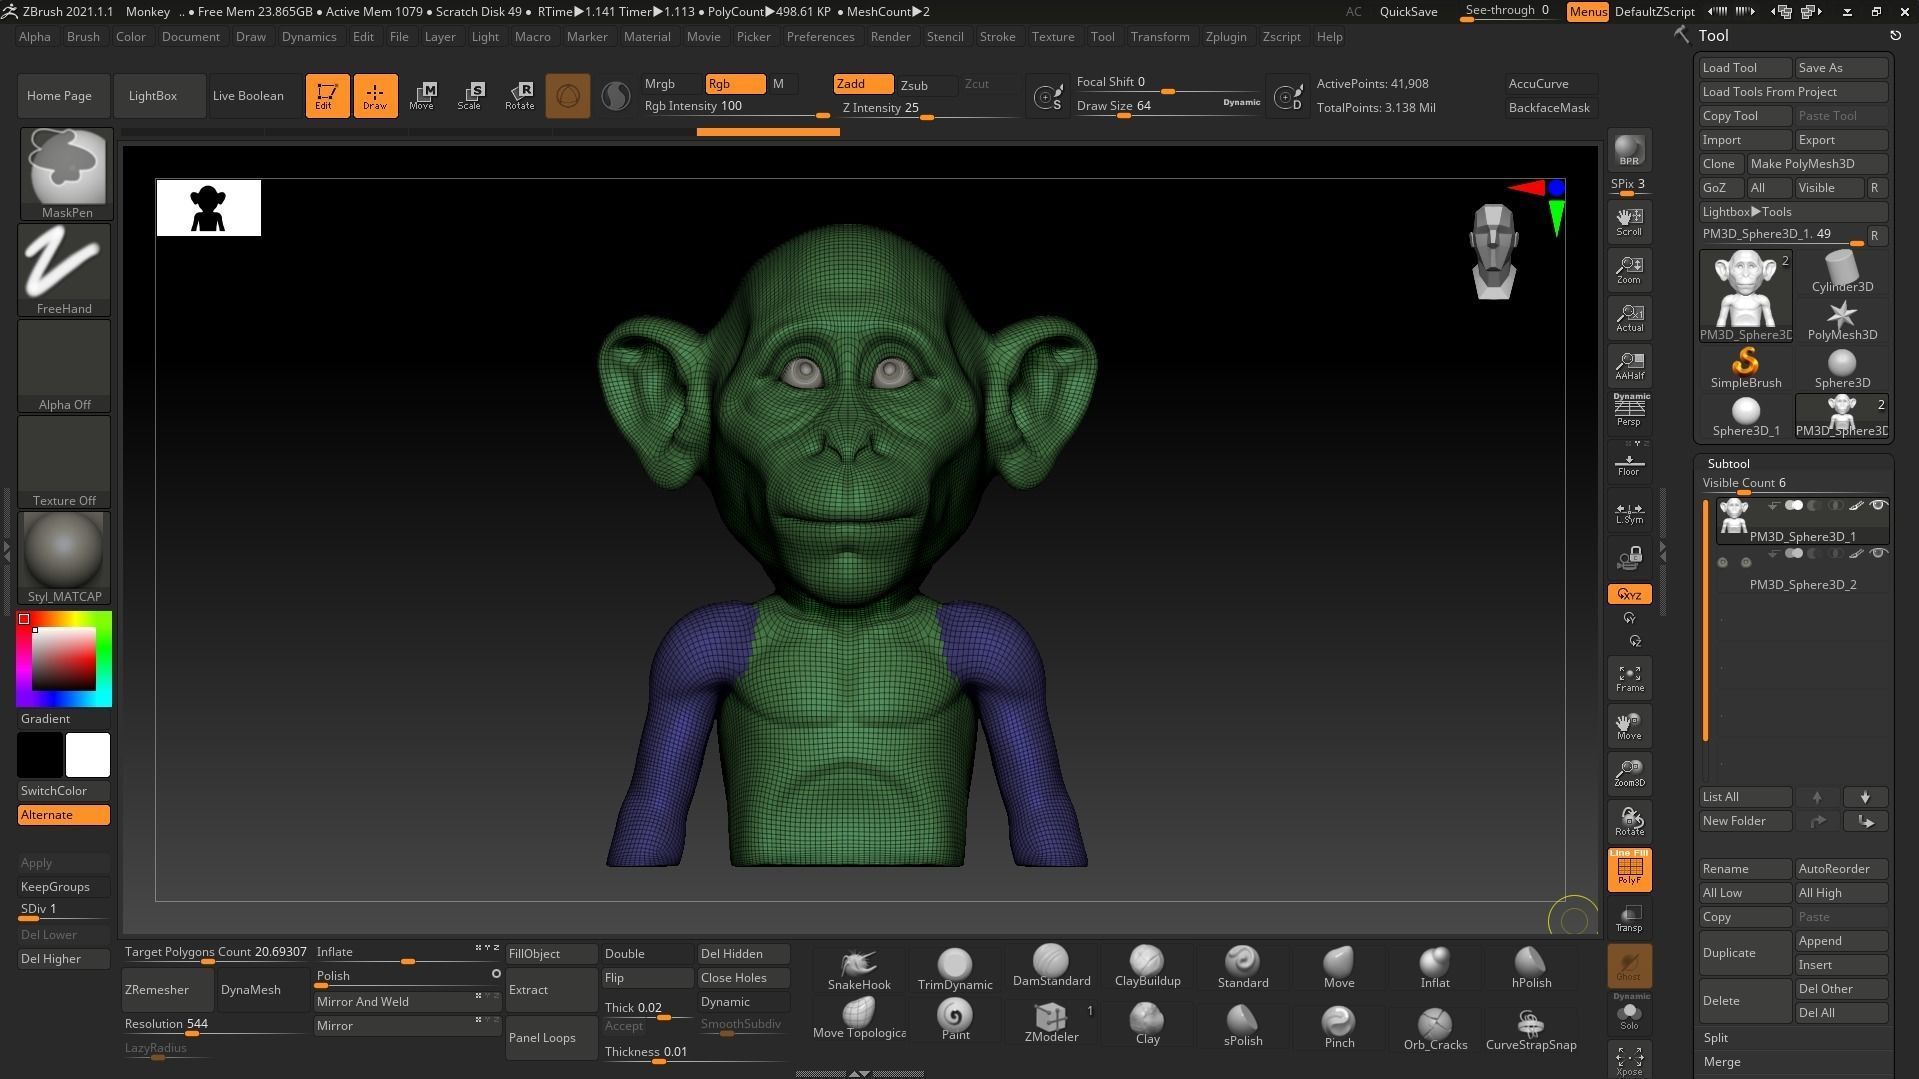Select the ClayBuildup brush
Image resolution: width=1919 pixels, height=1079 pixels.
(1147, 967)
